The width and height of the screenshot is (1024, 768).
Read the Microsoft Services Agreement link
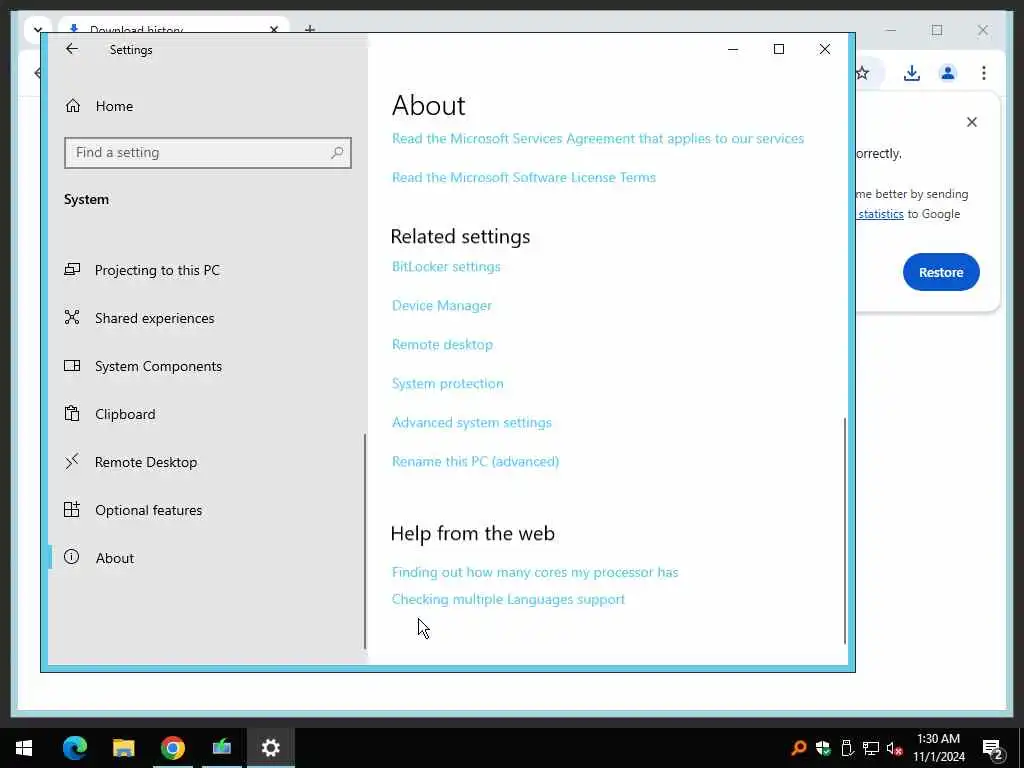[x=598, y=138]
